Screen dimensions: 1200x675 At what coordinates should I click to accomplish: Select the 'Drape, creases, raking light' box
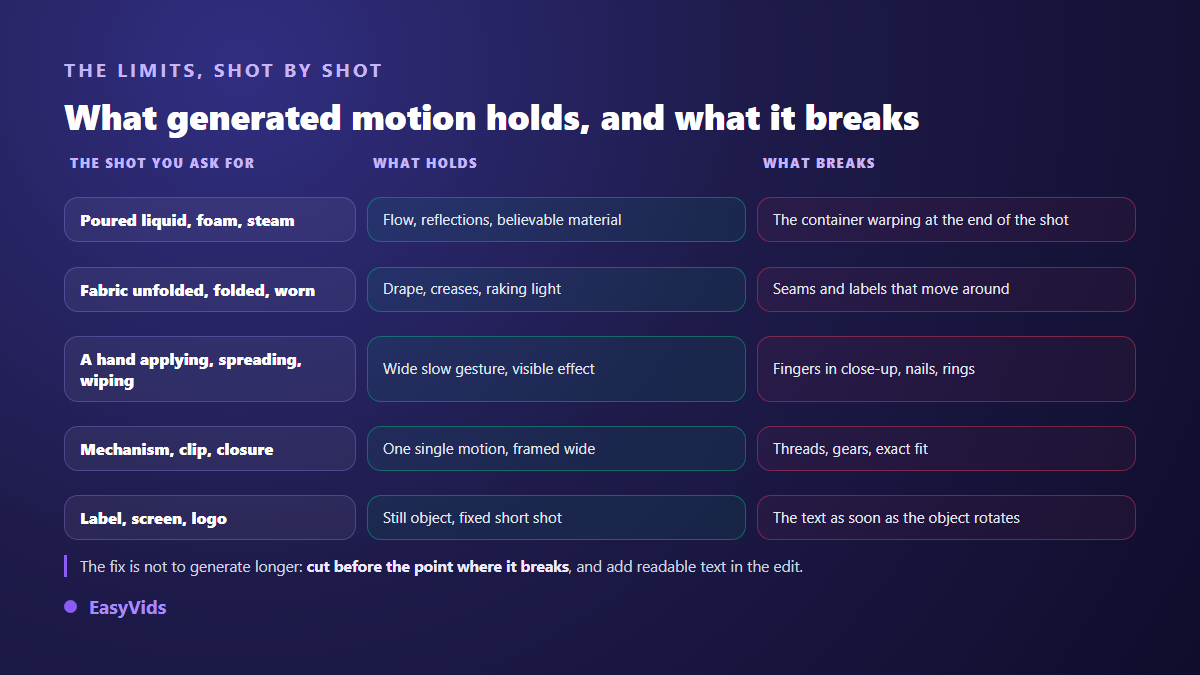coord(556,290)
